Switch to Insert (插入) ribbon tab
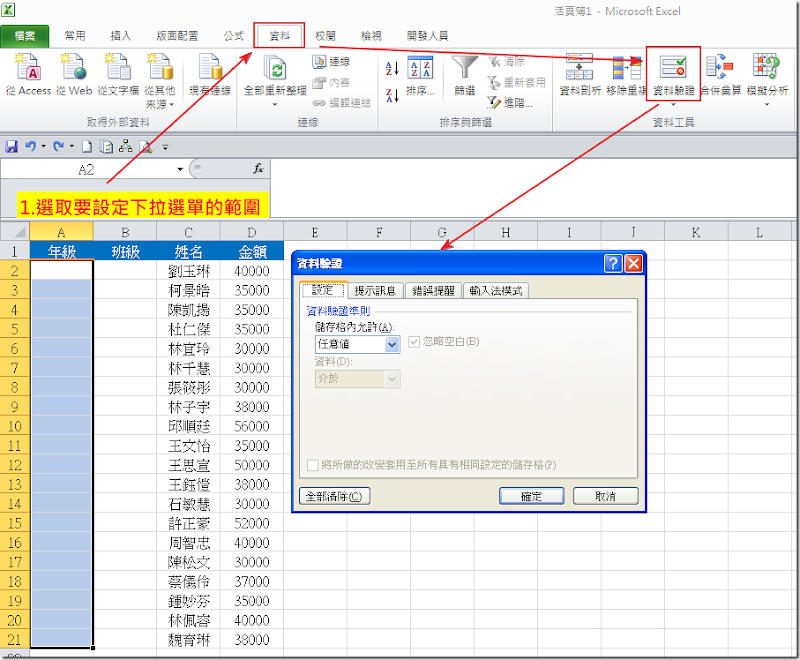 point(120,36)
